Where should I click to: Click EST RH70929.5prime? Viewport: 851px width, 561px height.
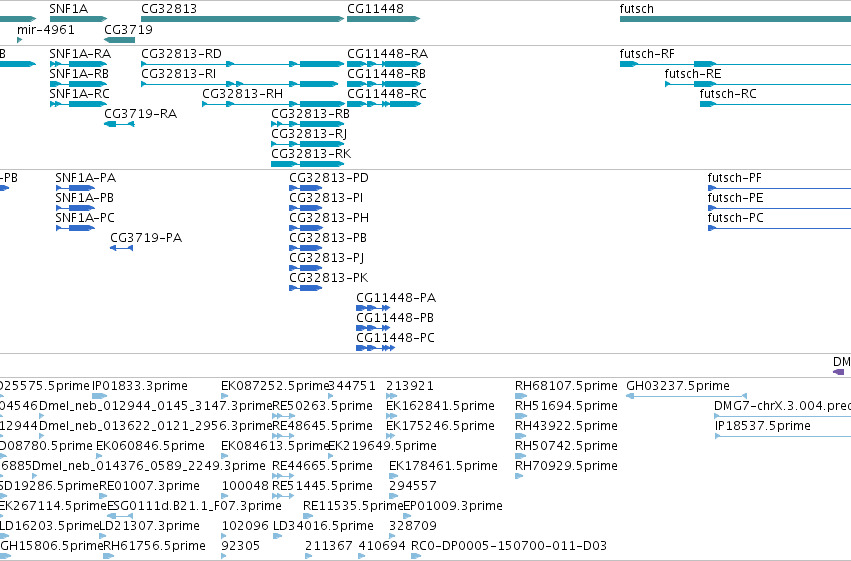[x=519, y=476]
